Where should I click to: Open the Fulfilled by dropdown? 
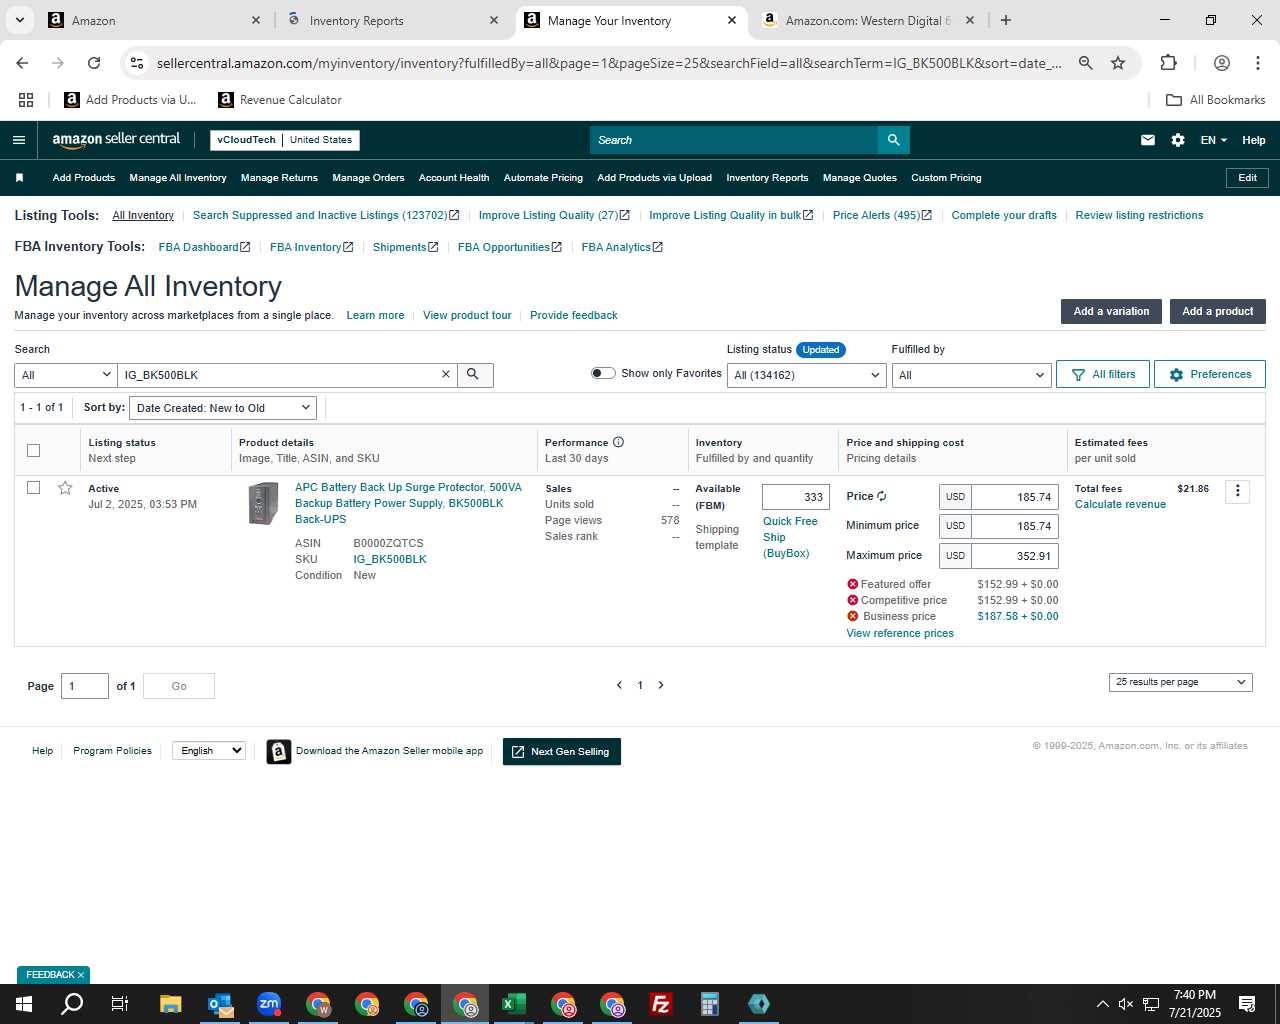pos(971,375)
